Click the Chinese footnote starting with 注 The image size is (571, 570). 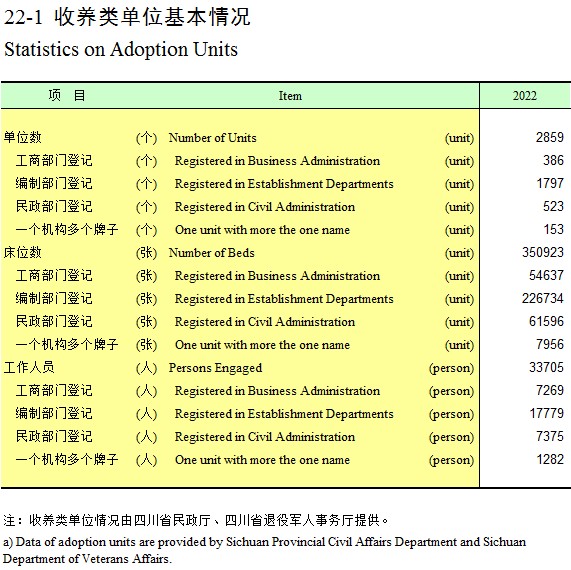(x=196, y=520)
